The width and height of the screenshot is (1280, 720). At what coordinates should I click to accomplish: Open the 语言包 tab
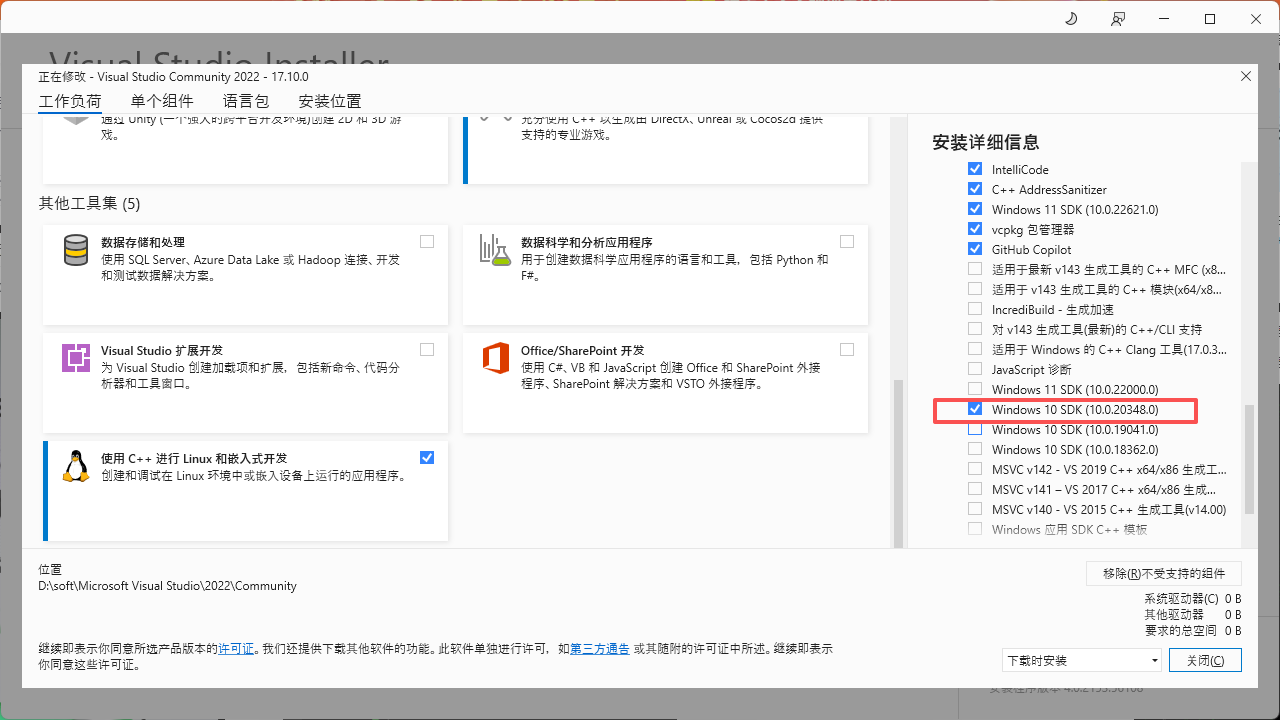pos(246,101)
